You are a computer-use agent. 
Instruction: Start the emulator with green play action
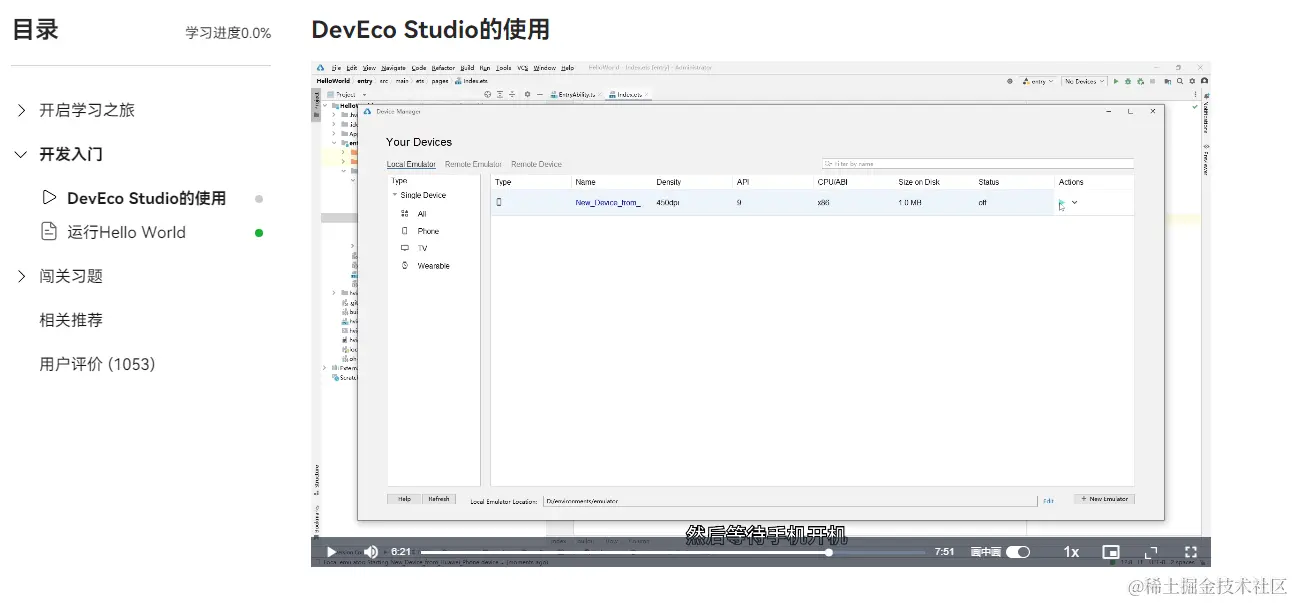click(1062, 203)
